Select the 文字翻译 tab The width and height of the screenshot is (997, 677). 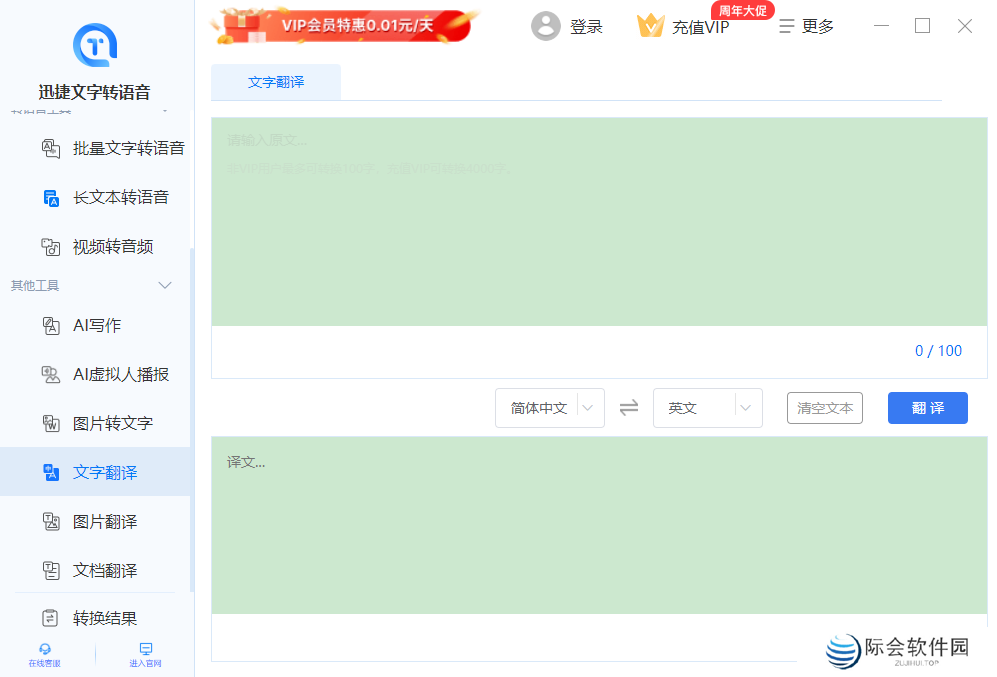pos(275,83)
